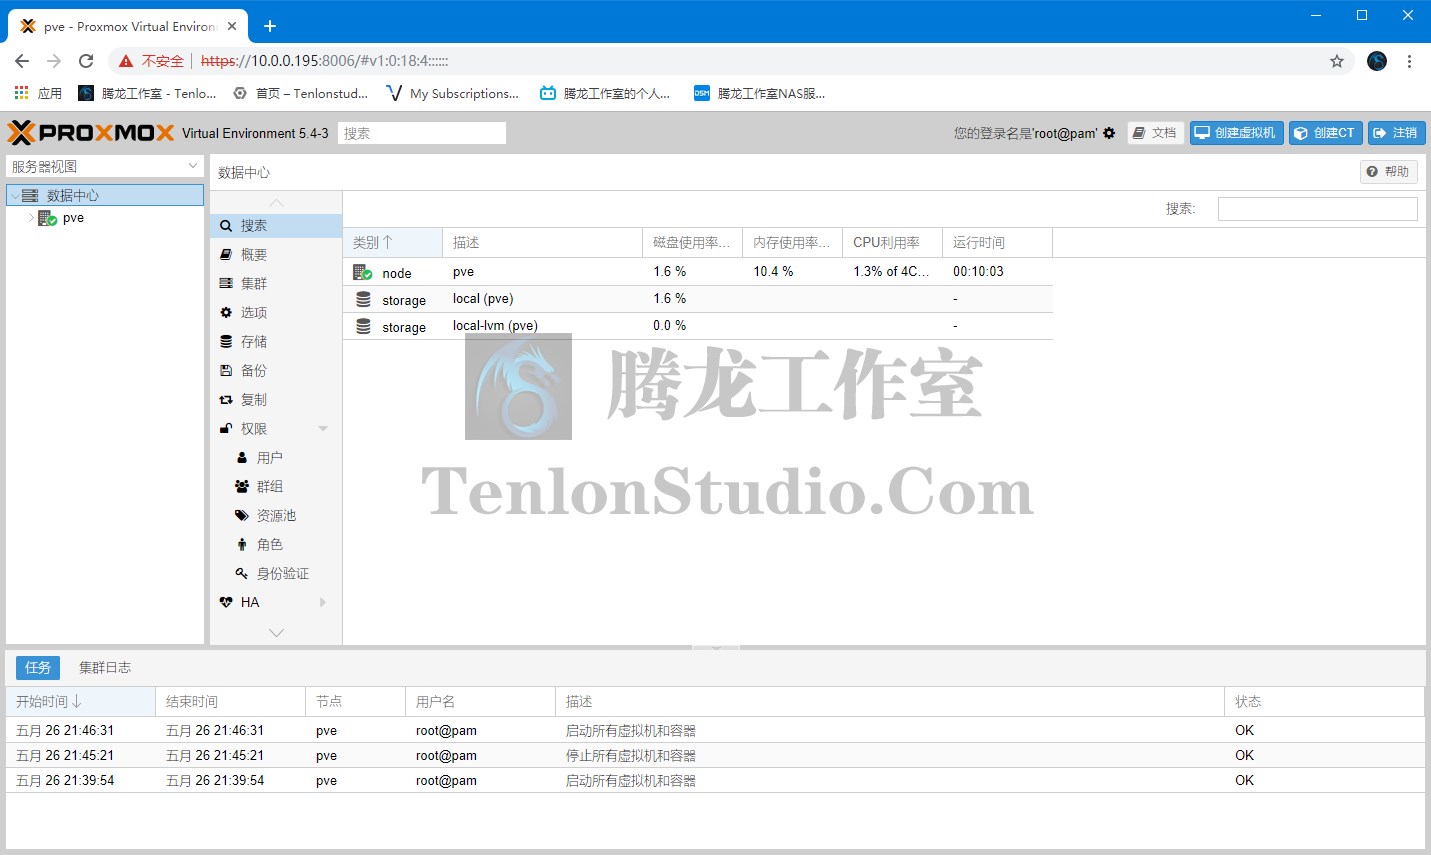The width and height of the screenshot is (1431, 855).
Task: Click the person icon beside 角色
Action: pyautogui.click(x=242, y=545)
